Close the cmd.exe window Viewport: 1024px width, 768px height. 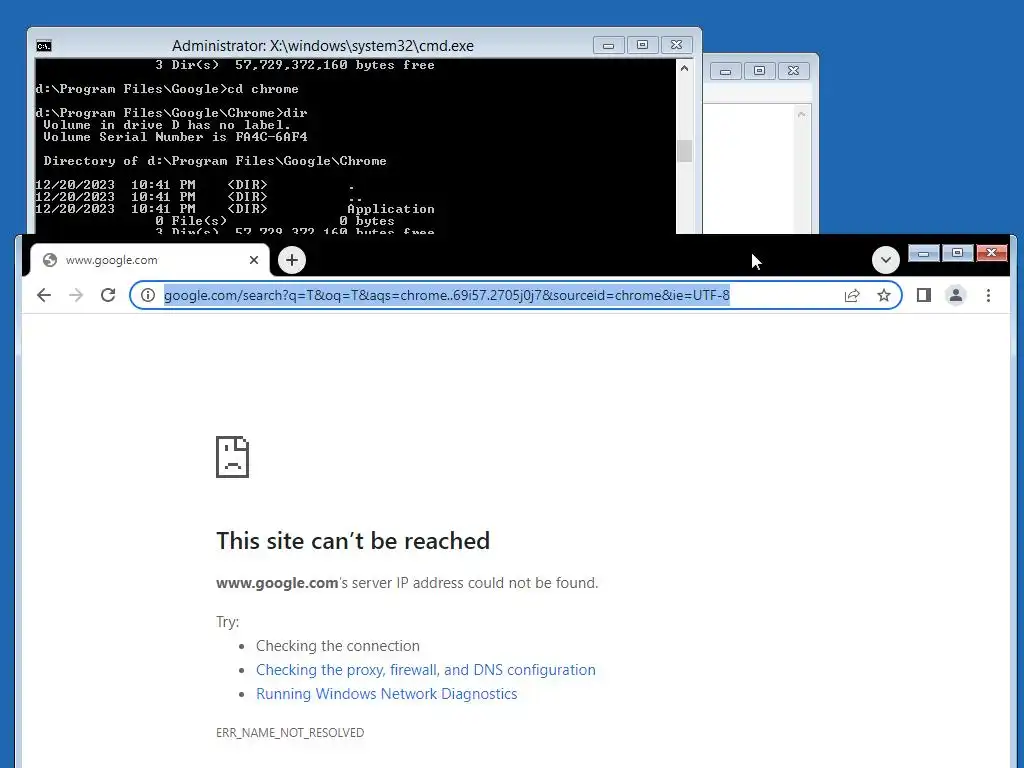pyautogui.click(x=677, y=45)
